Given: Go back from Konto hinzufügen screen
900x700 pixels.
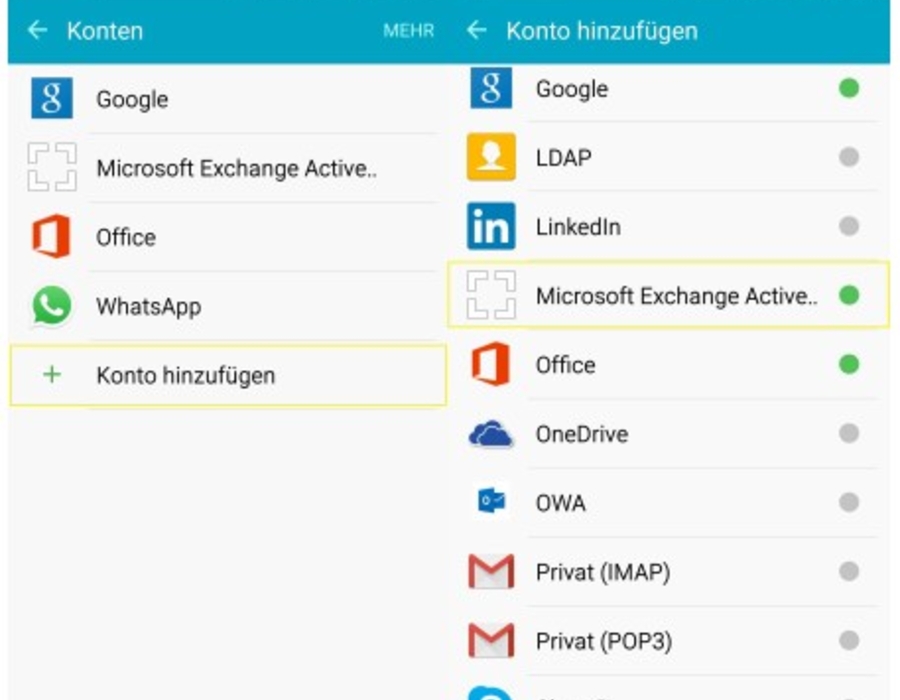Looking at the screenshot, I should coord(476,30).
